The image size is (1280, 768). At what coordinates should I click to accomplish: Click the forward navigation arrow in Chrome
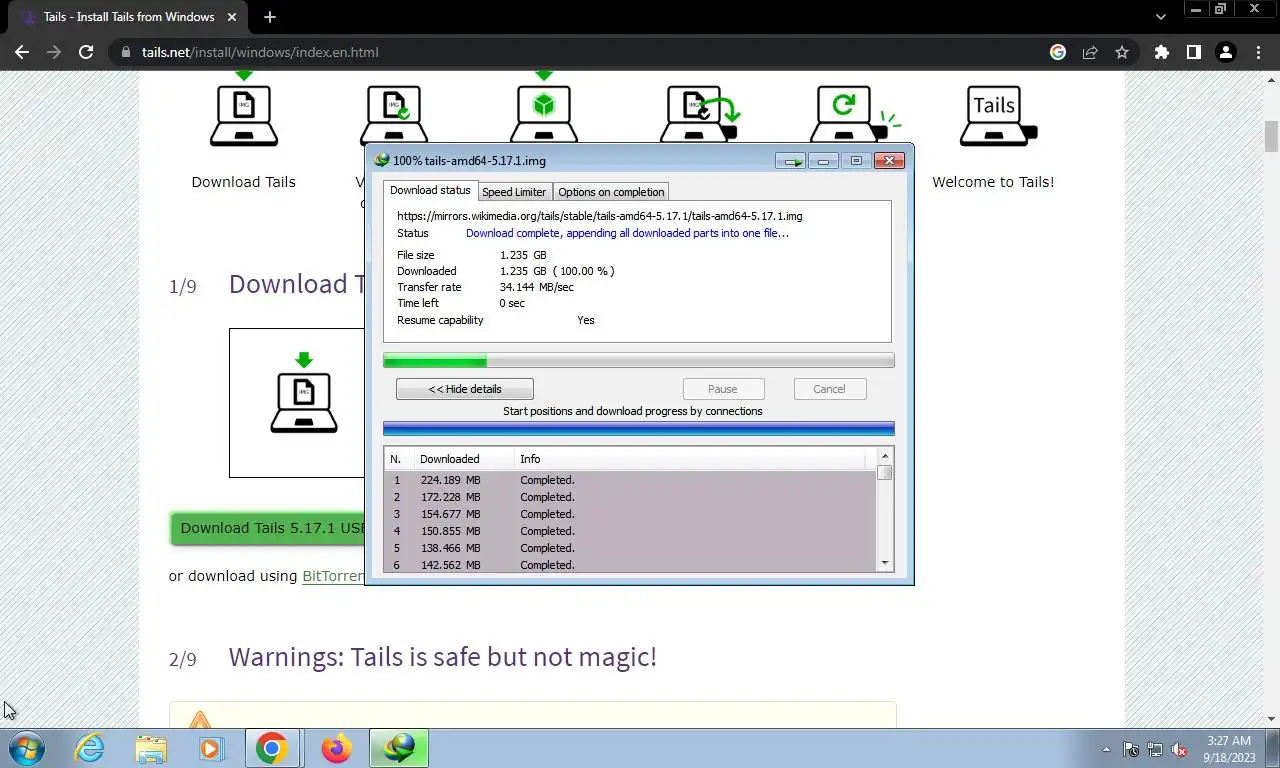54,52
